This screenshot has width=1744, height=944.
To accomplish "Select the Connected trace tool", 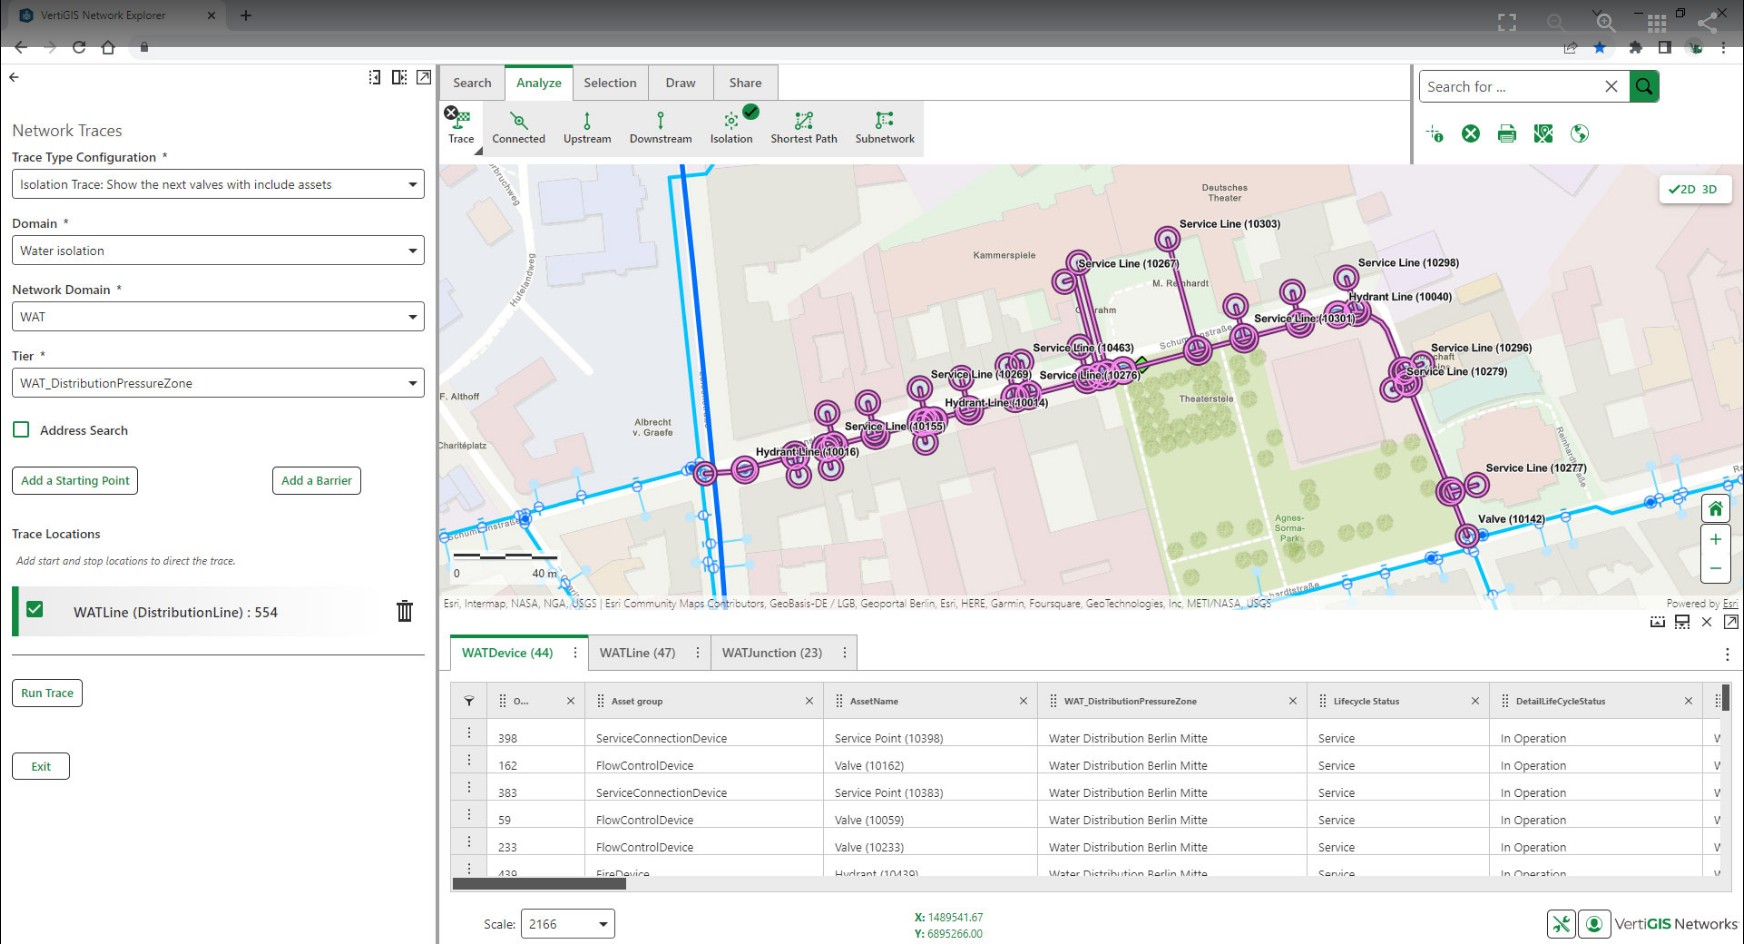I will tap(518, 128).
